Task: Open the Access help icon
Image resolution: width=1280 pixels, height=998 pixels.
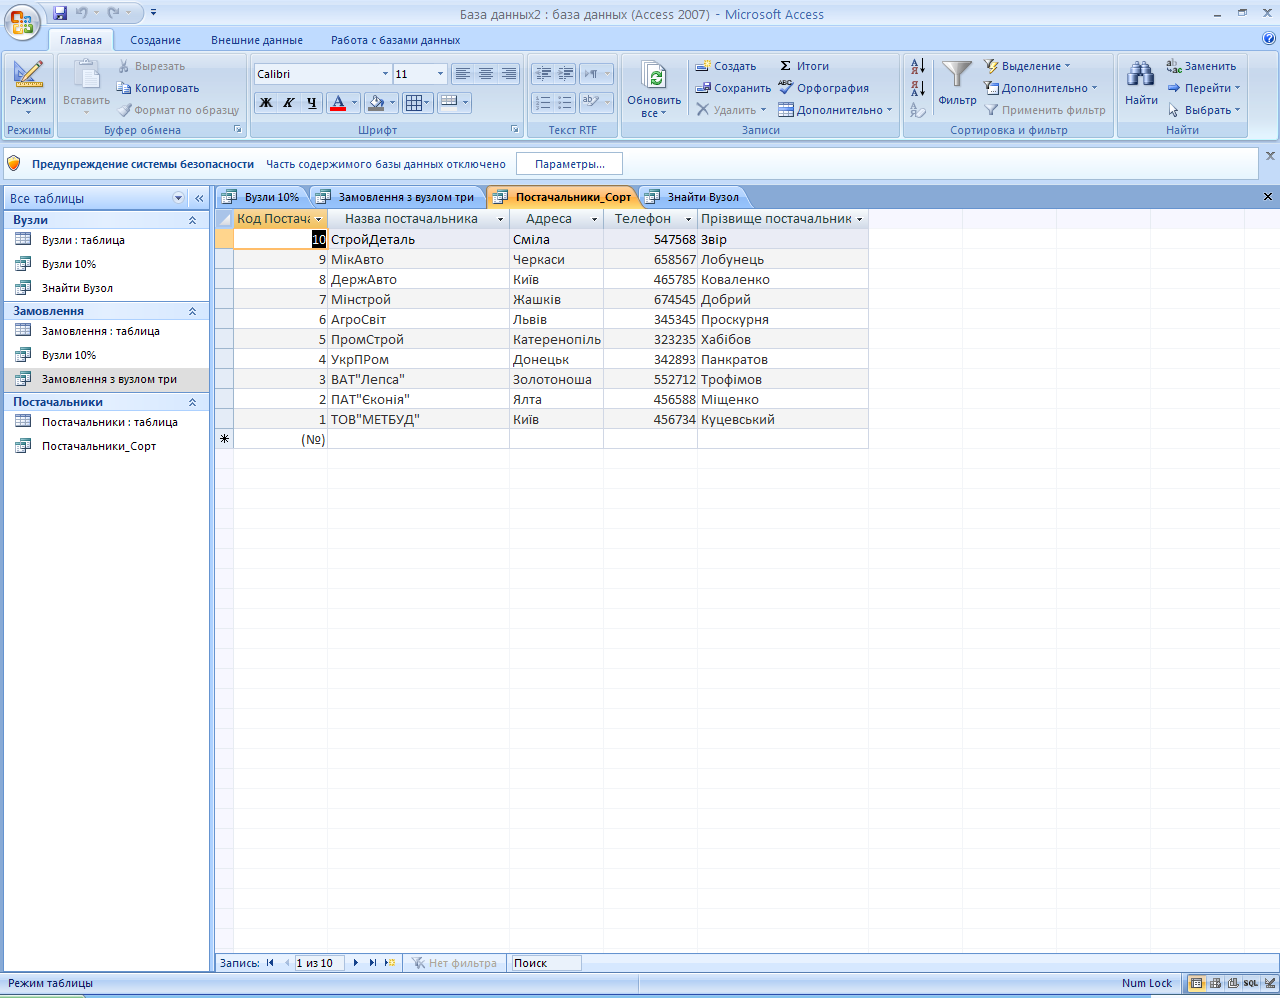Action: point(1269,39)
